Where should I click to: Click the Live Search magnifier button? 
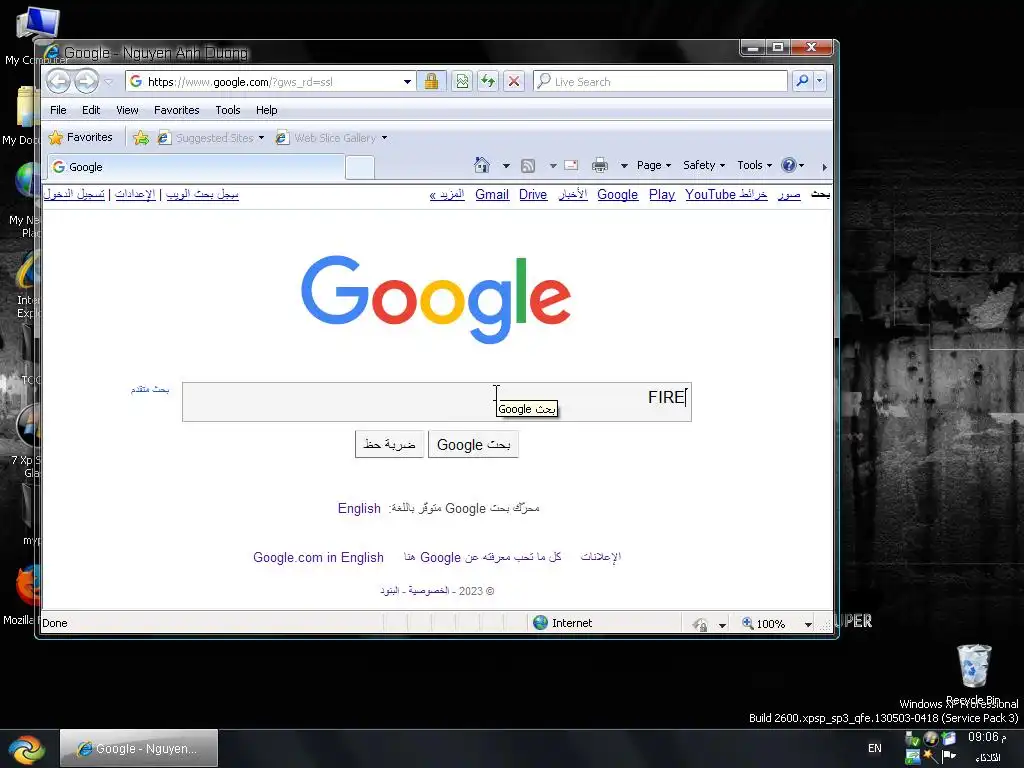coord(802,81)
